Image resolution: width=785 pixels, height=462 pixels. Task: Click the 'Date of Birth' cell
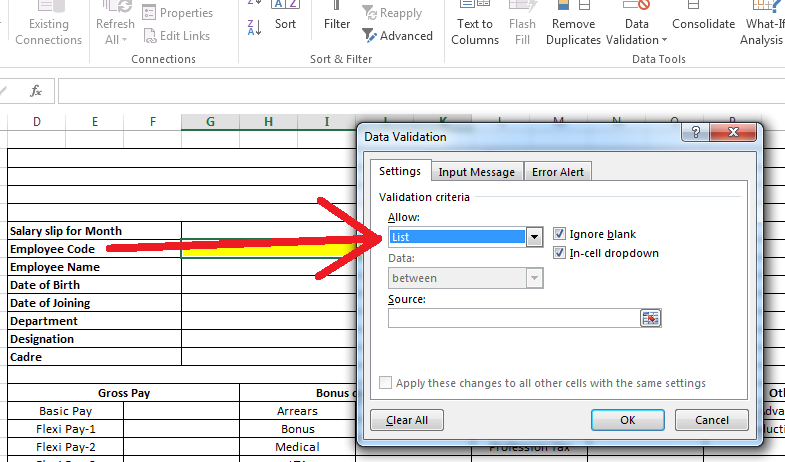coord(95,285)
